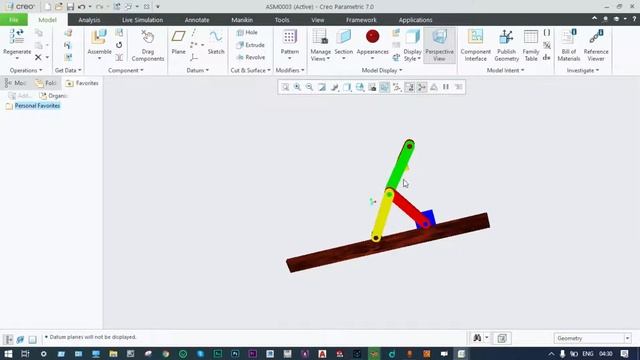Open the Favorites navigator tab
Viewport: 640px width, 360px height.
click(x=82, y=83)
